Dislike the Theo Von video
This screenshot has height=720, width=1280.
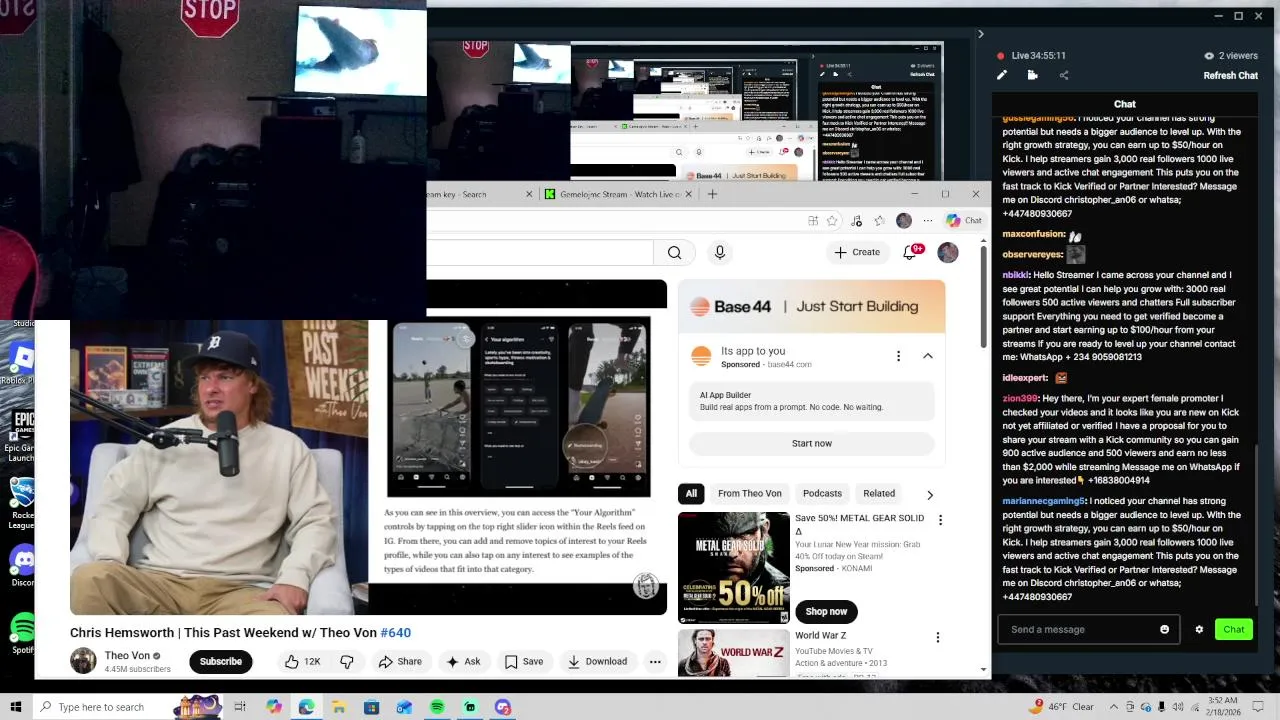click(347, 661)
